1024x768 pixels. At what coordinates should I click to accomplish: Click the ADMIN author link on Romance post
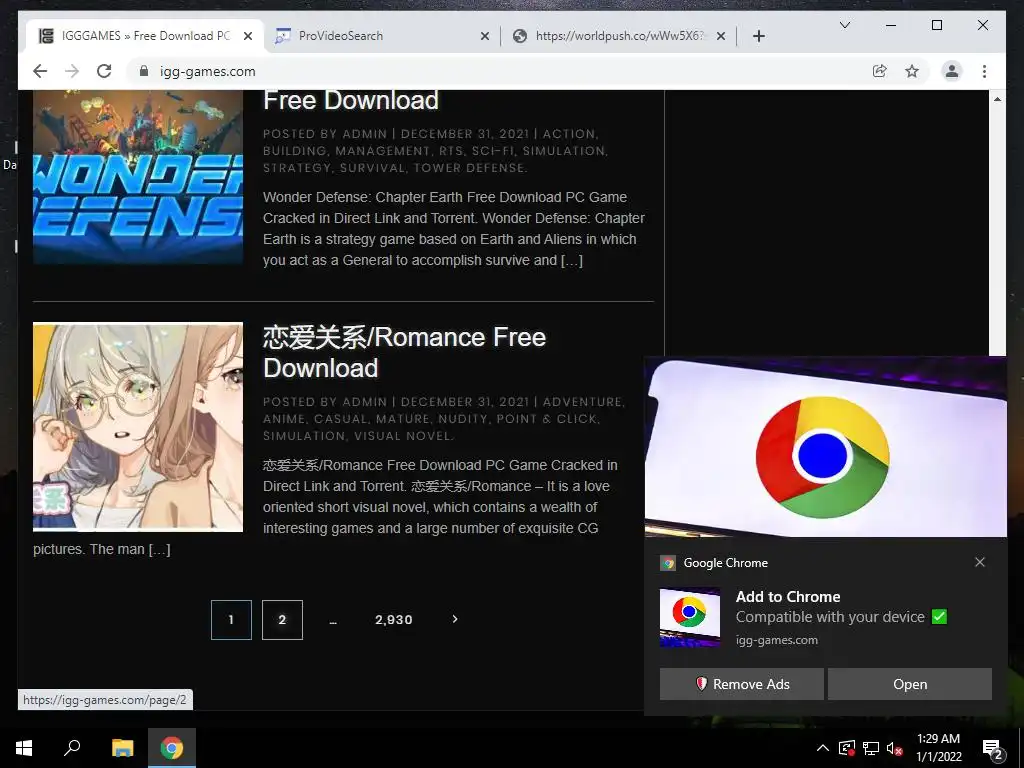364,402
